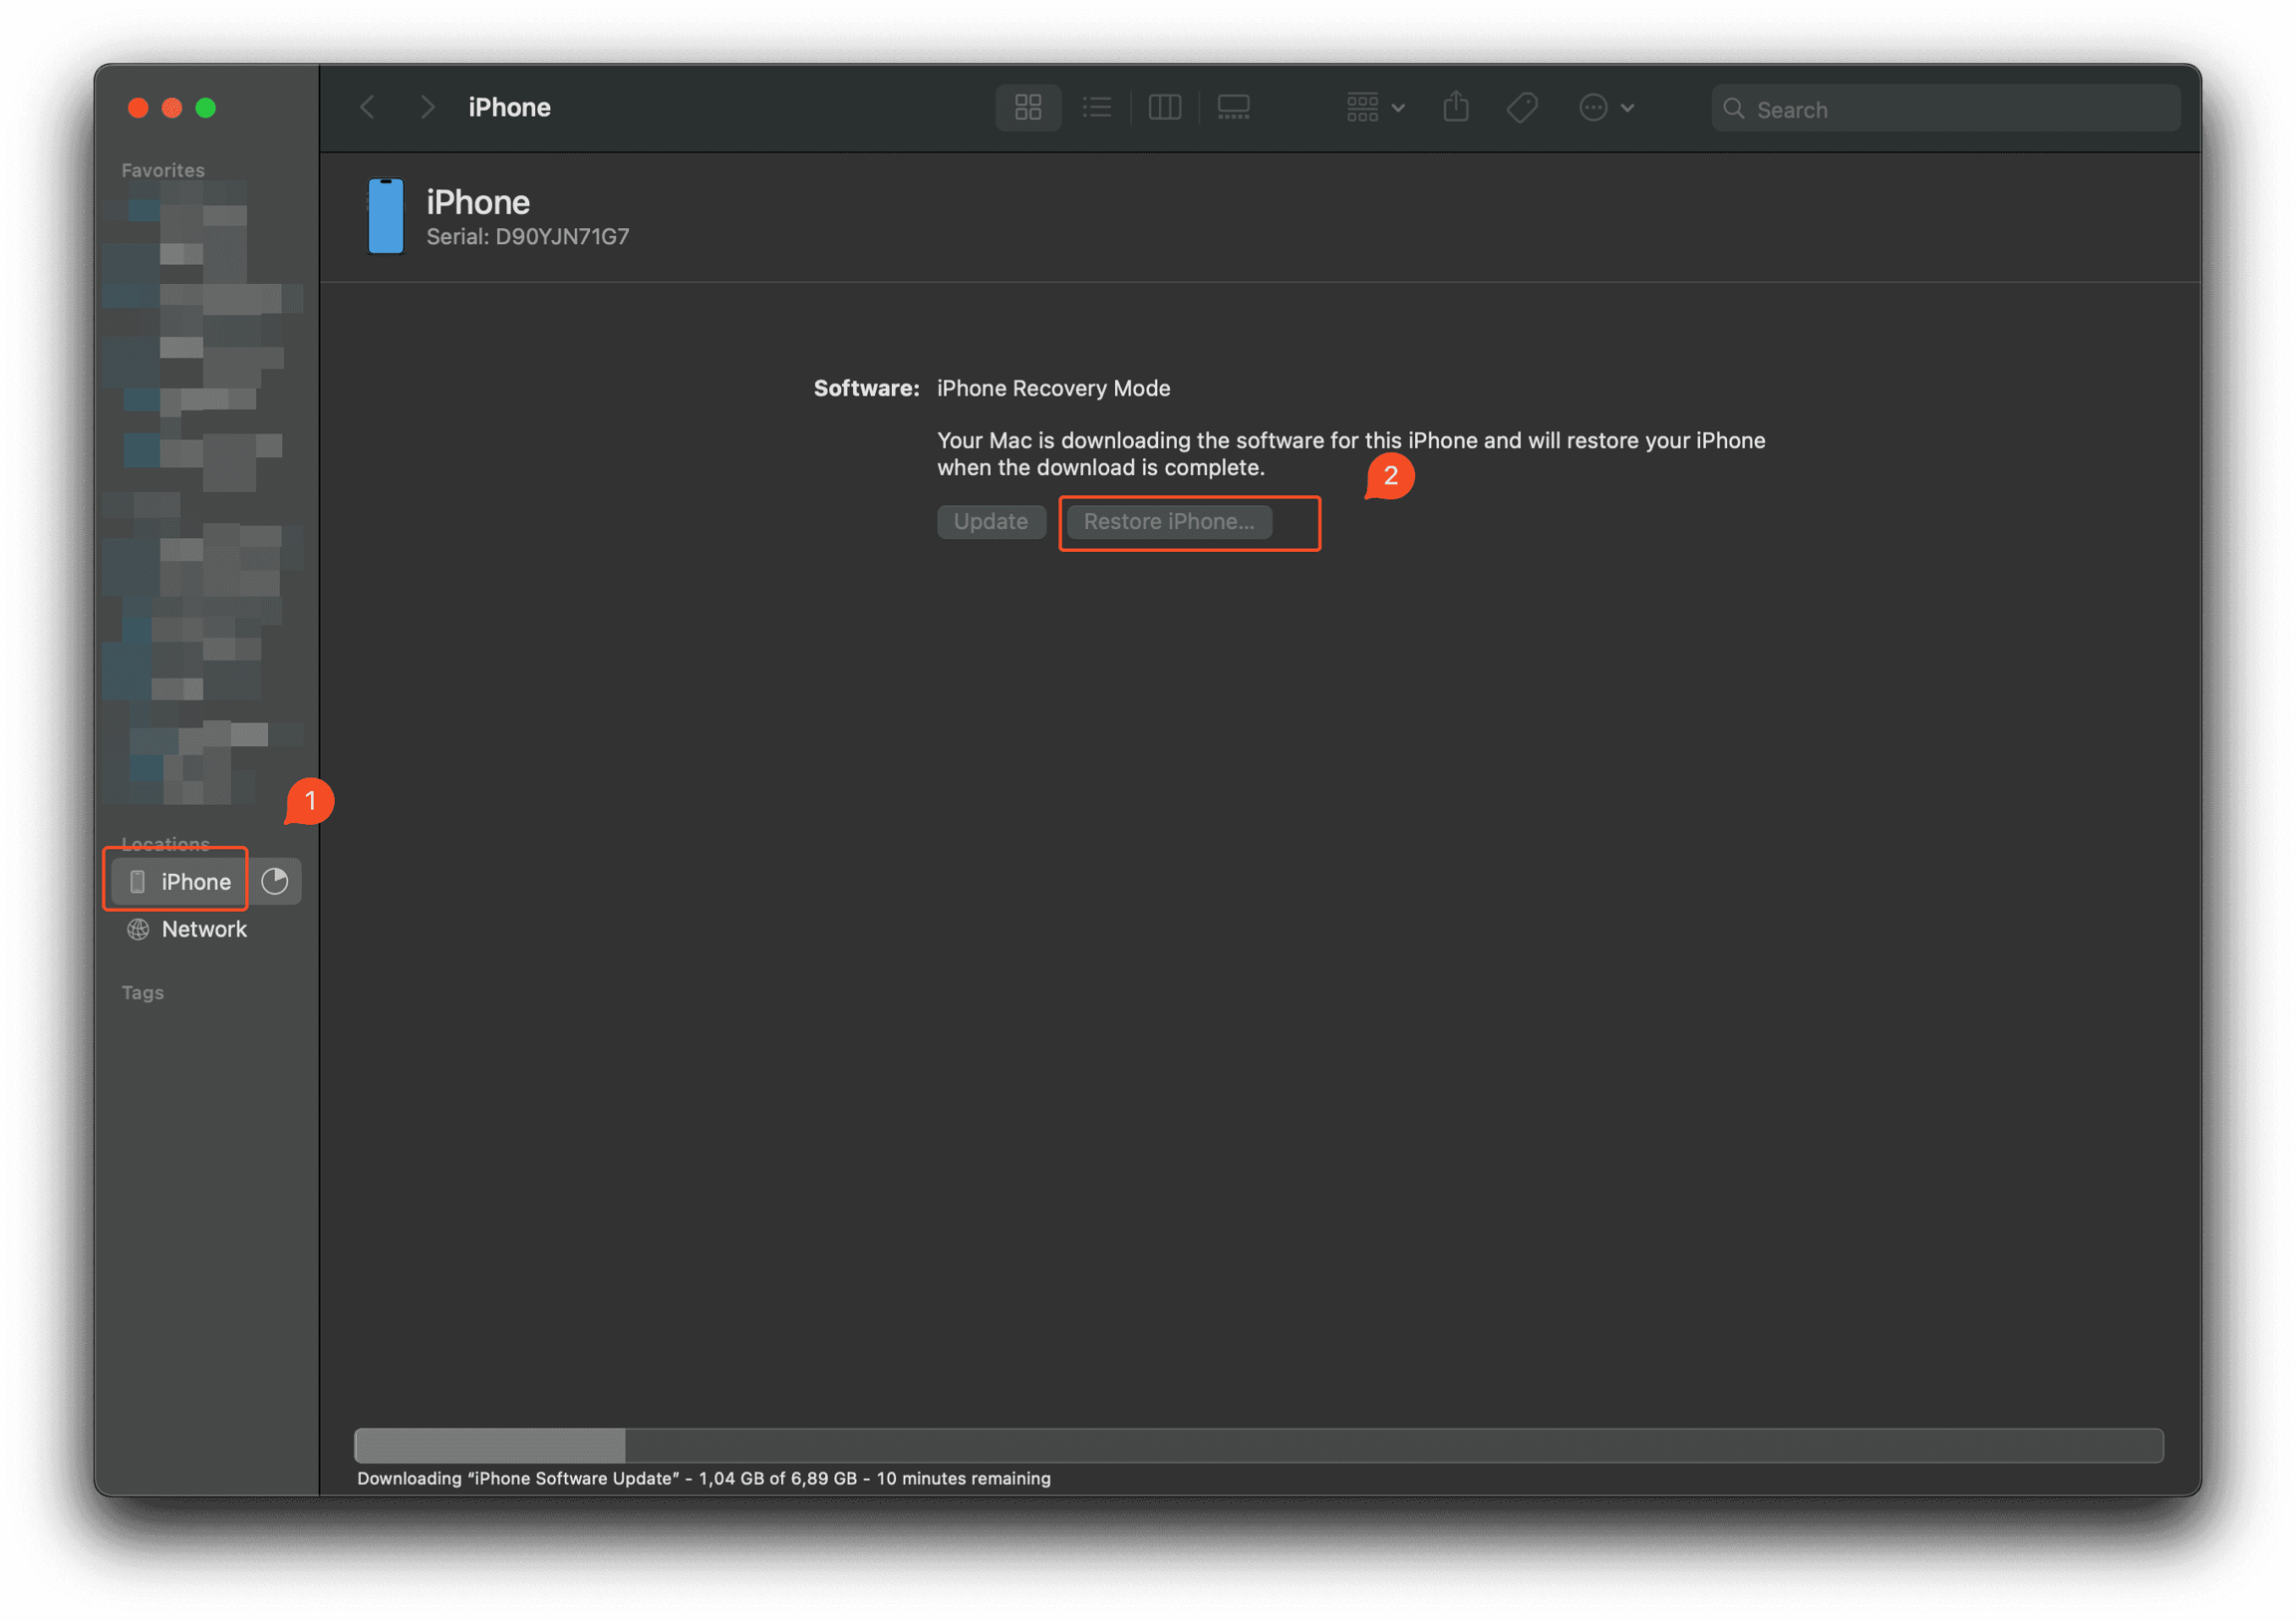This screenshot has width=2296, height=1621.
Task: Click the iPhone sync progress circle icon
Action: [275, 881]
